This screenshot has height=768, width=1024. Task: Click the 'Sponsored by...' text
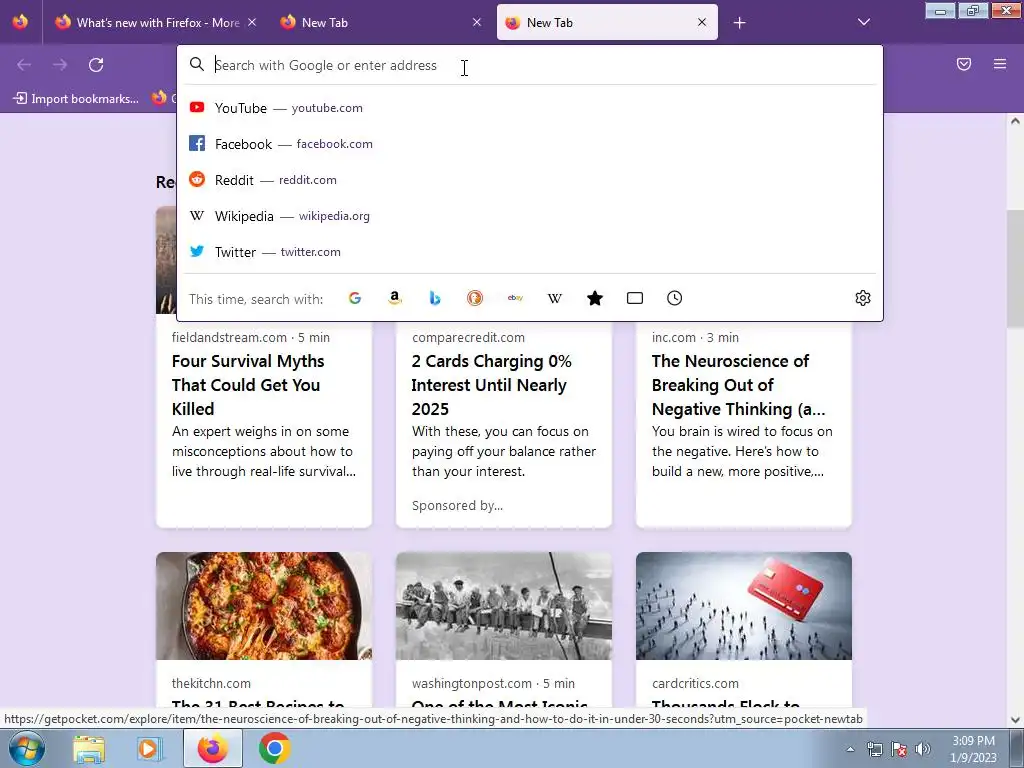click(457, 505)
